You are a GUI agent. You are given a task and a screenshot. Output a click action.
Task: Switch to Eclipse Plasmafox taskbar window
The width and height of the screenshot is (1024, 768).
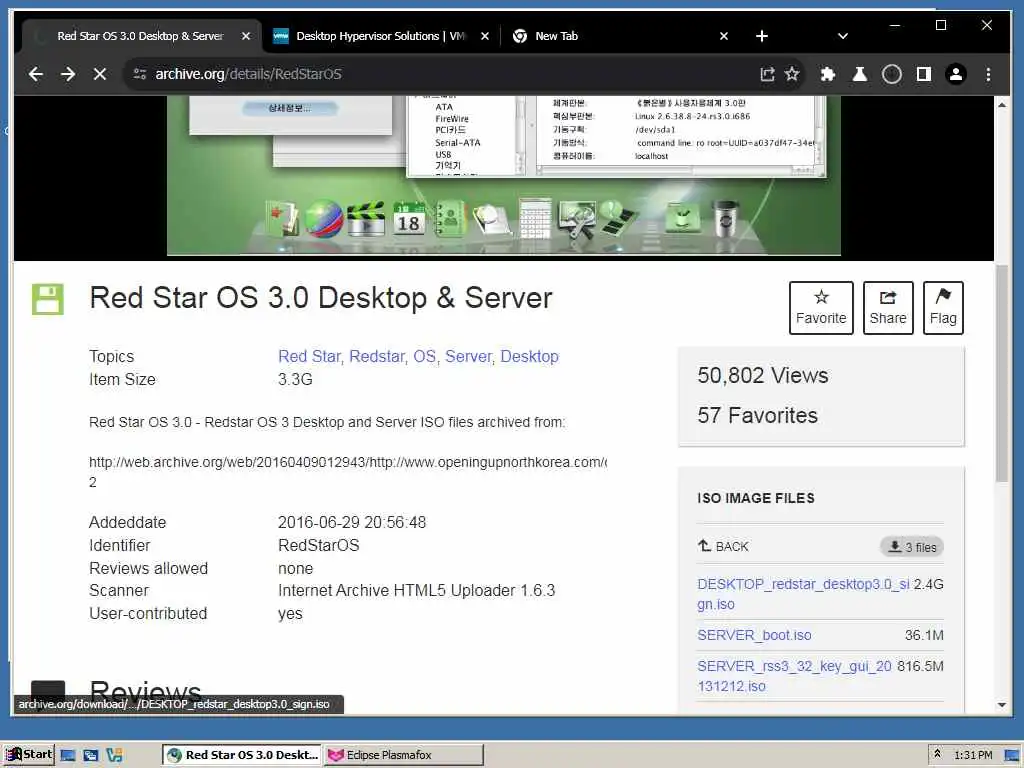pyautogui.click(x=404, y=755)
